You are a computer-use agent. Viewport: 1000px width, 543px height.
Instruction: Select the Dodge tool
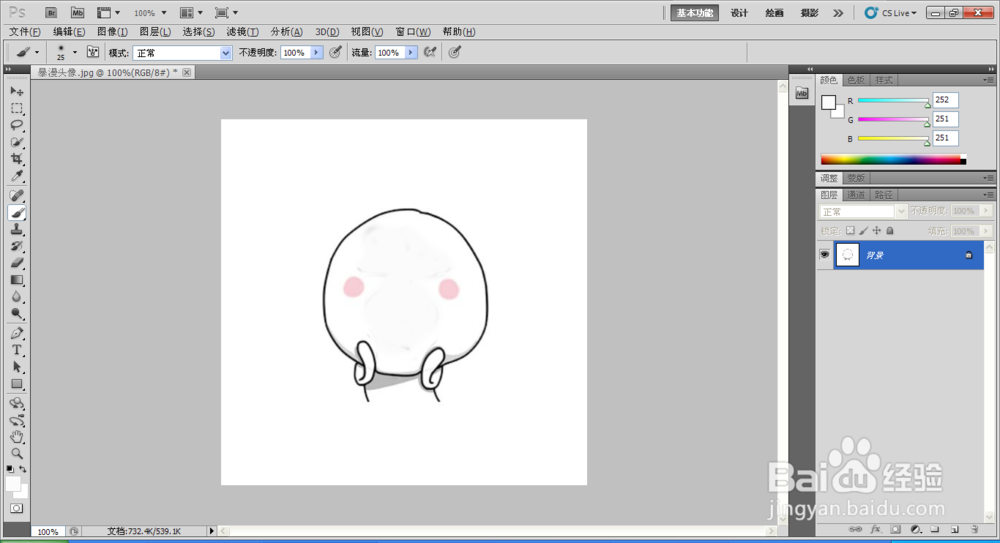coord(17,313)
